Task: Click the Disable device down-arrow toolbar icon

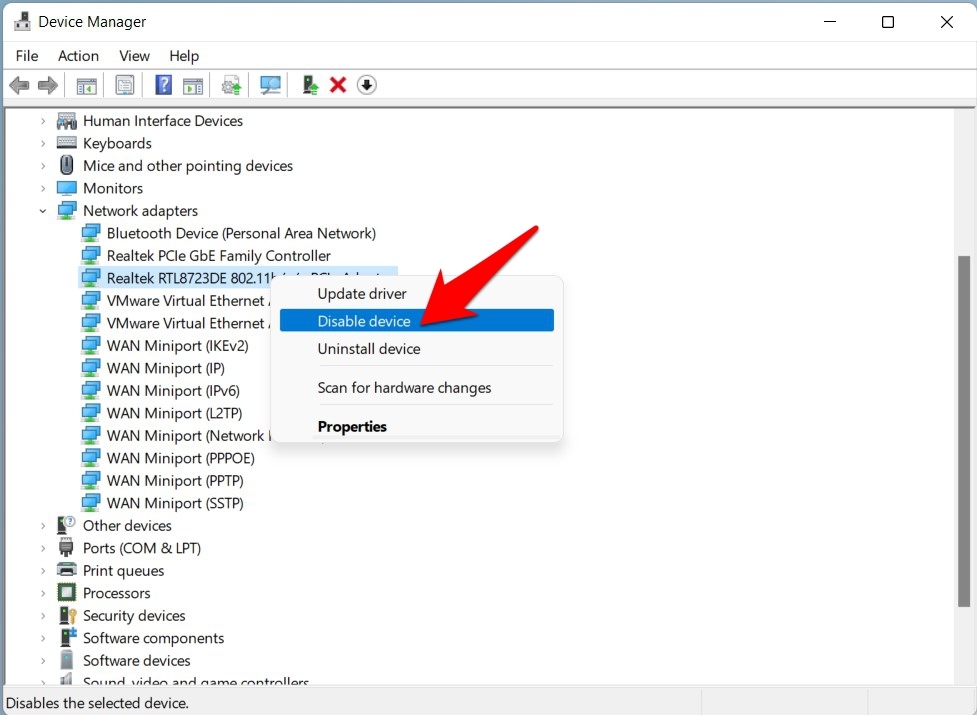Action: click(x=367, y=84)
